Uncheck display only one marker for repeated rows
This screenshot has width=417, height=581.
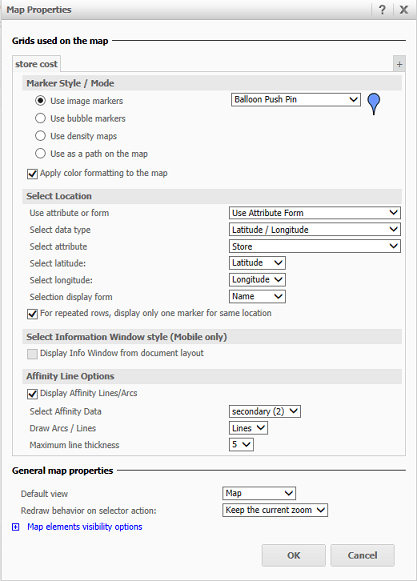click(x=32, y=314)
